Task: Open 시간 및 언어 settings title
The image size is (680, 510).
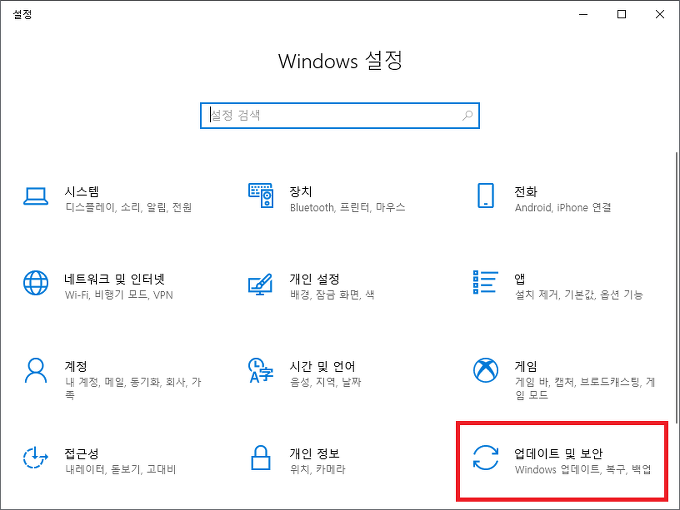Action: (322, 366)
